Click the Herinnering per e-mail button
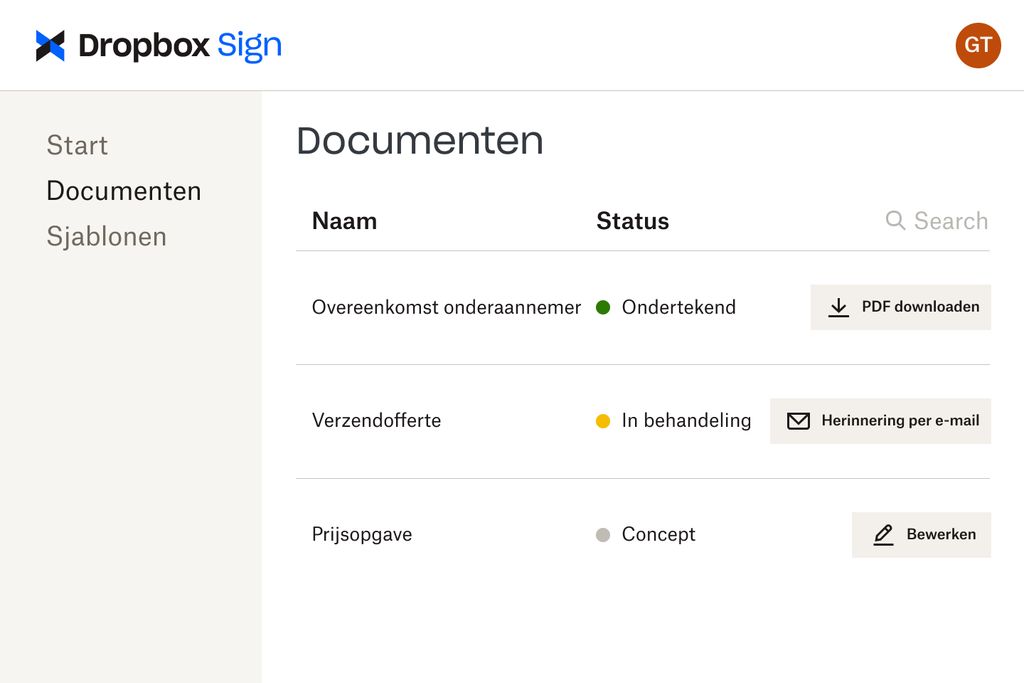Image resolution: width=1024 pixels, height=683 pixels. [880, 421]
